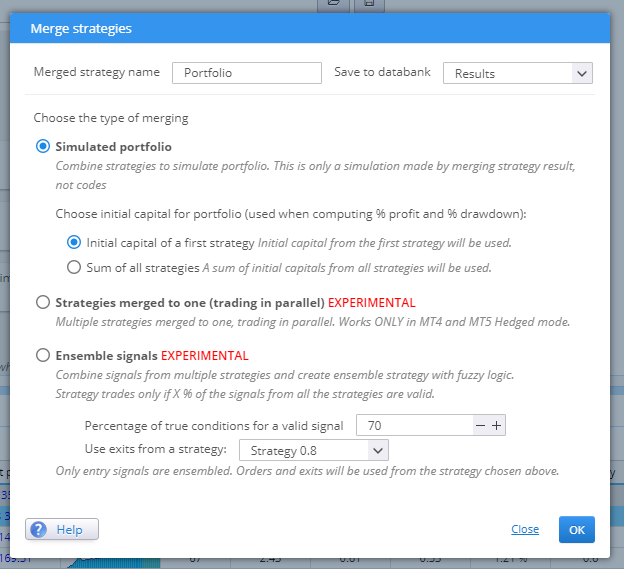Click the blue question mark help icon
The image size is (624, 569).
(x=39, y=530)
